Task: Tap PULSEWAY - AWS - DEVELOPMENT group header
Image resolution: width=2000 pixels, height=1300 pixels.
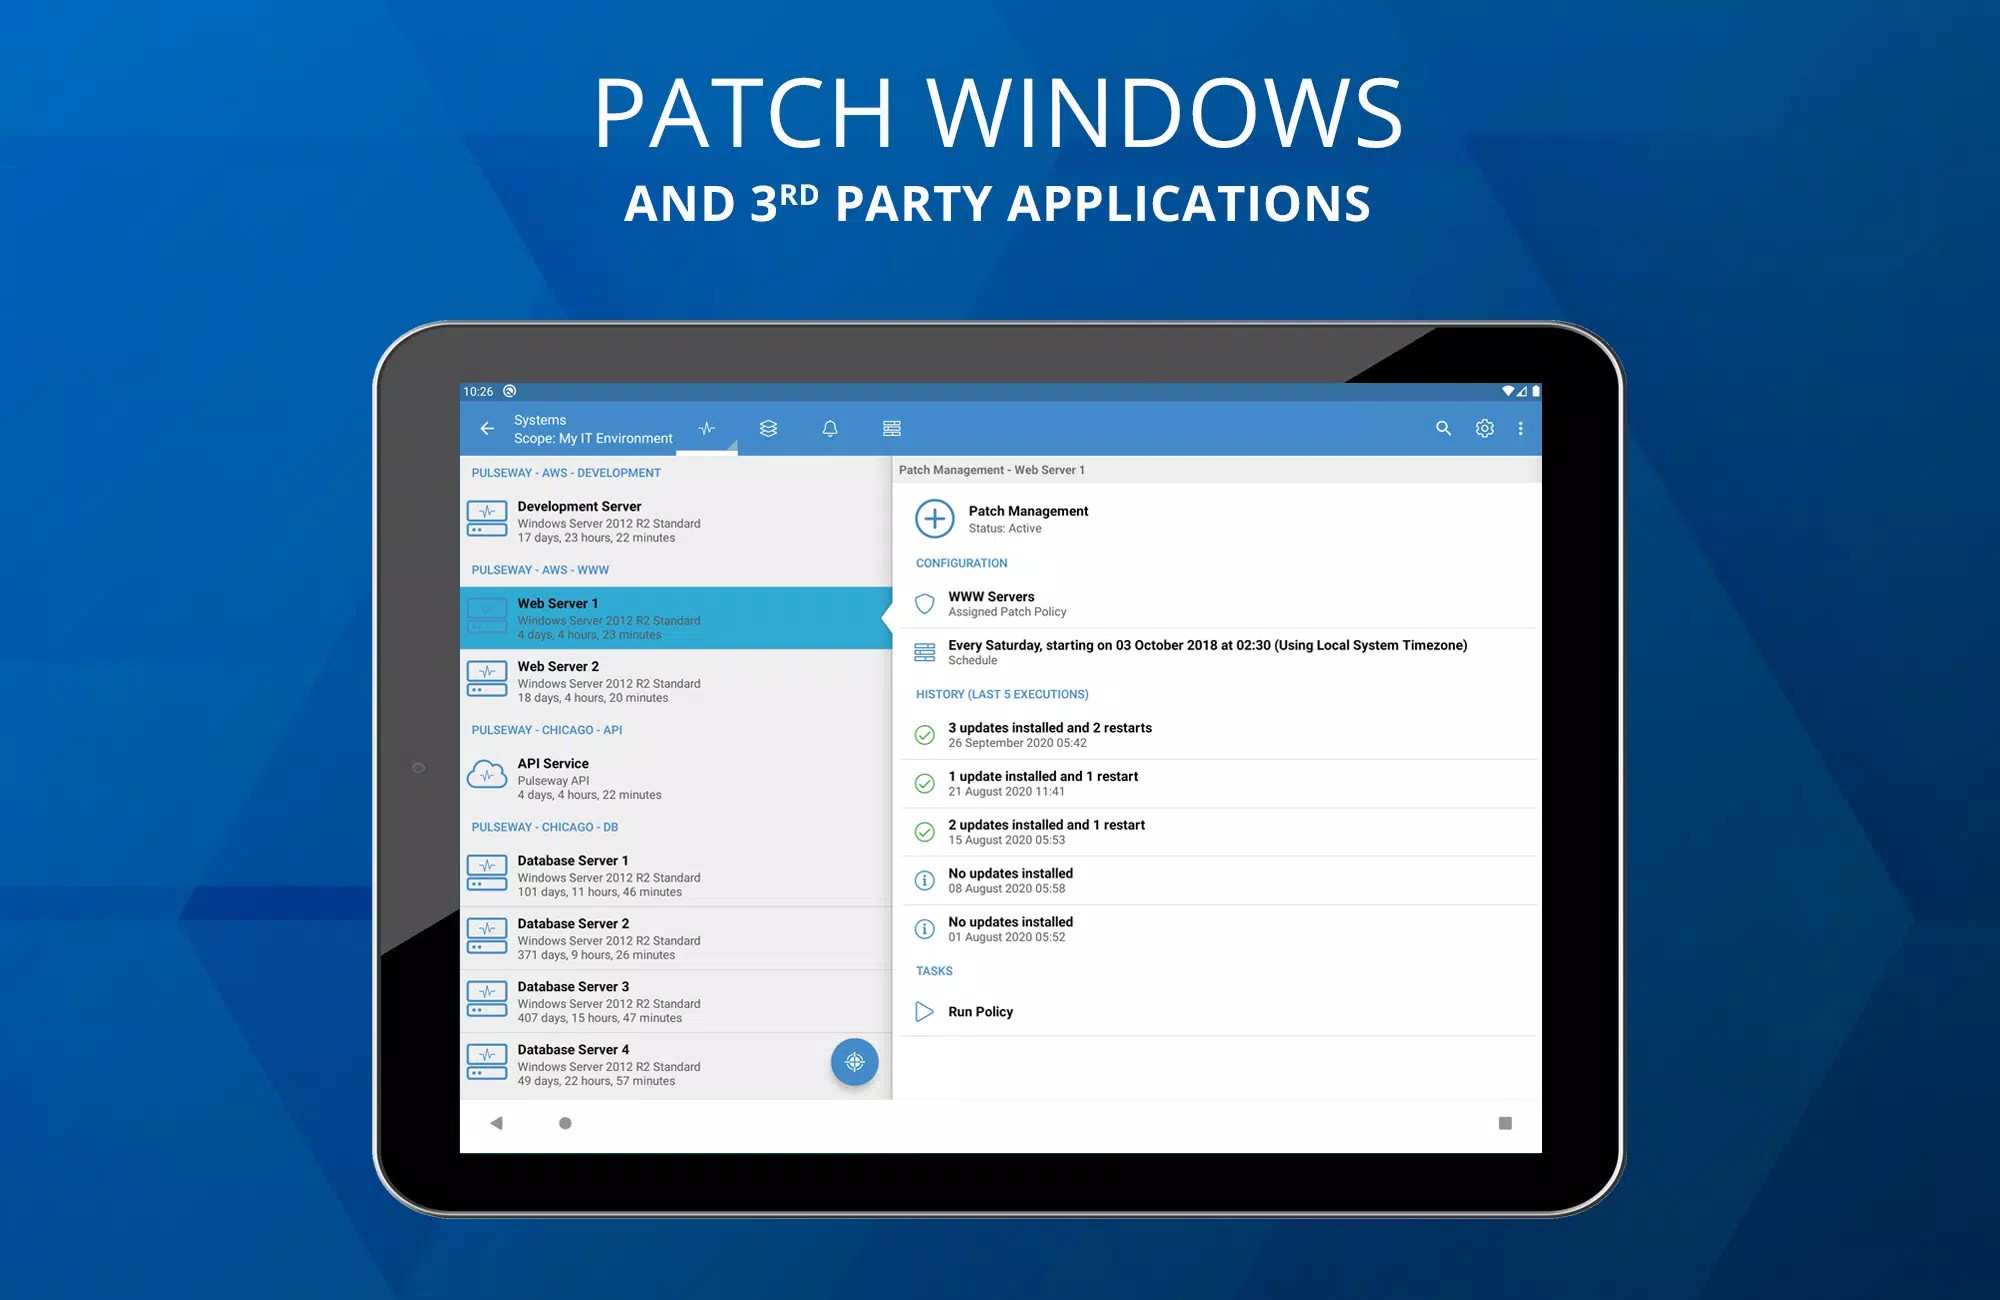Action: coord(566,473)
